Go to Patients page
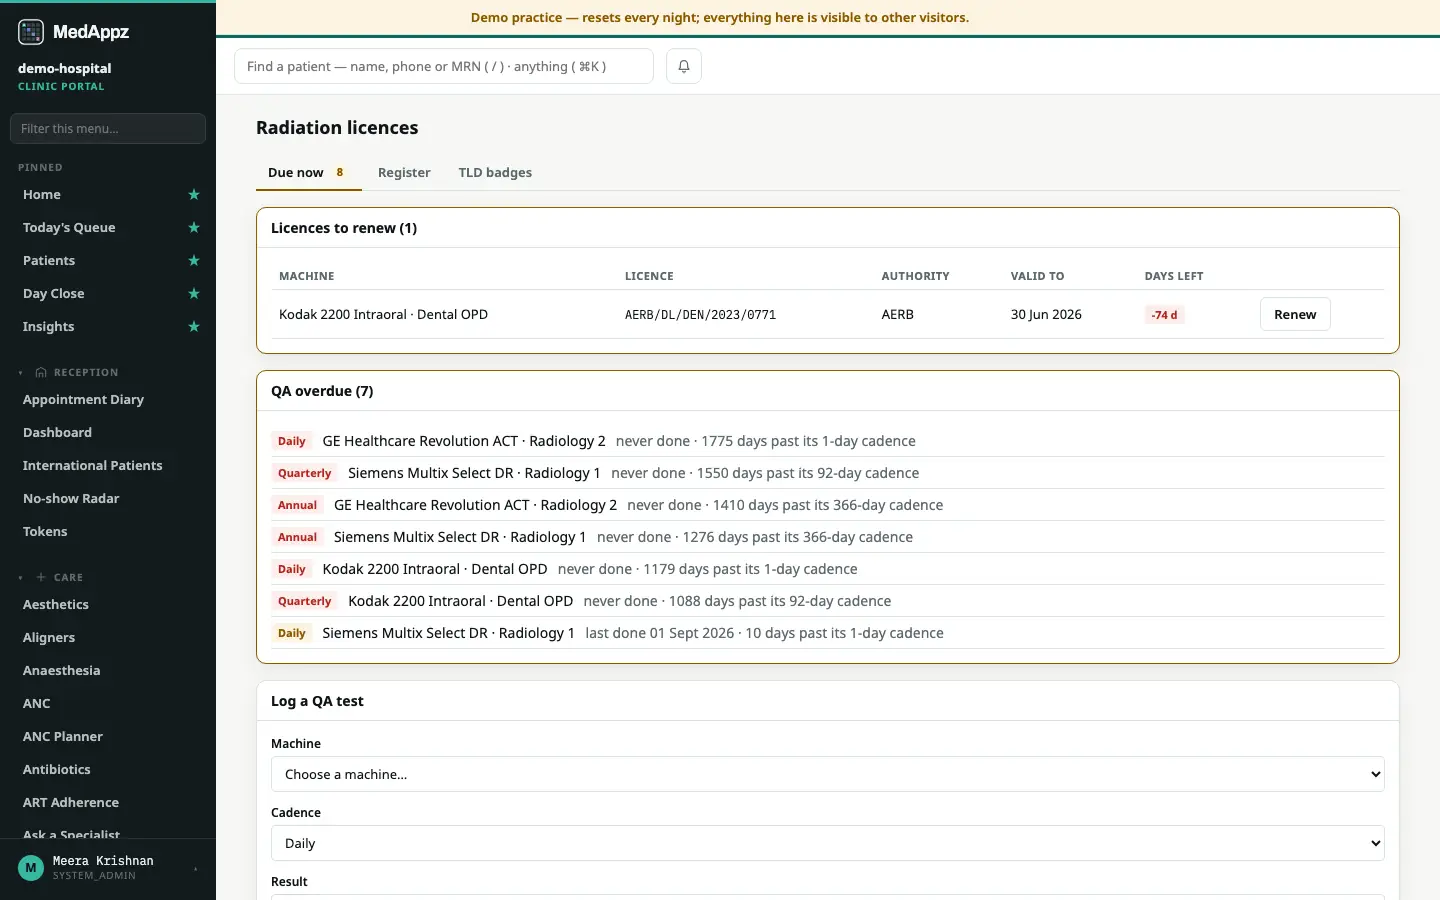The image size is (1440, 900). click(49, 260)
